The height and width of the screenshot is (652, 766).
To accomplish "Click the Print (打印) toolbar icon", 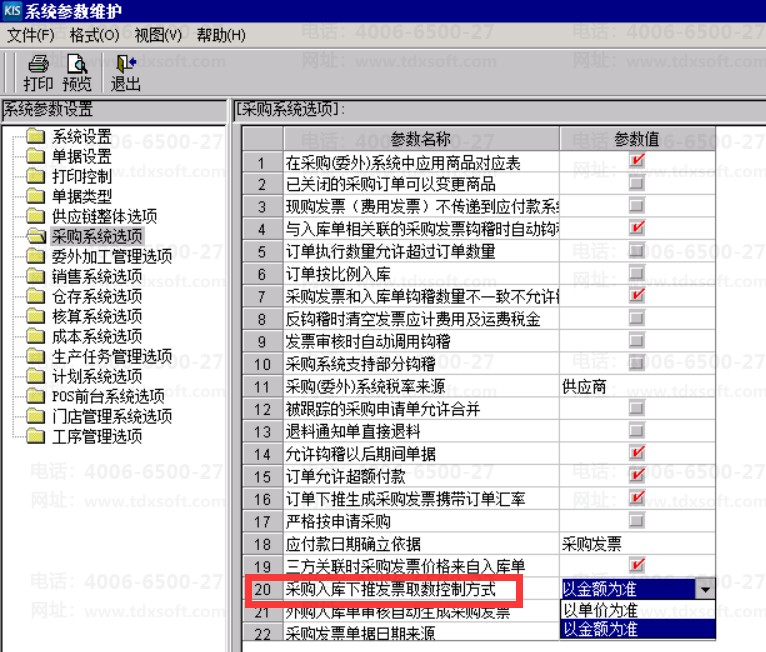I will pyautogui.click(x=38, y=64).
